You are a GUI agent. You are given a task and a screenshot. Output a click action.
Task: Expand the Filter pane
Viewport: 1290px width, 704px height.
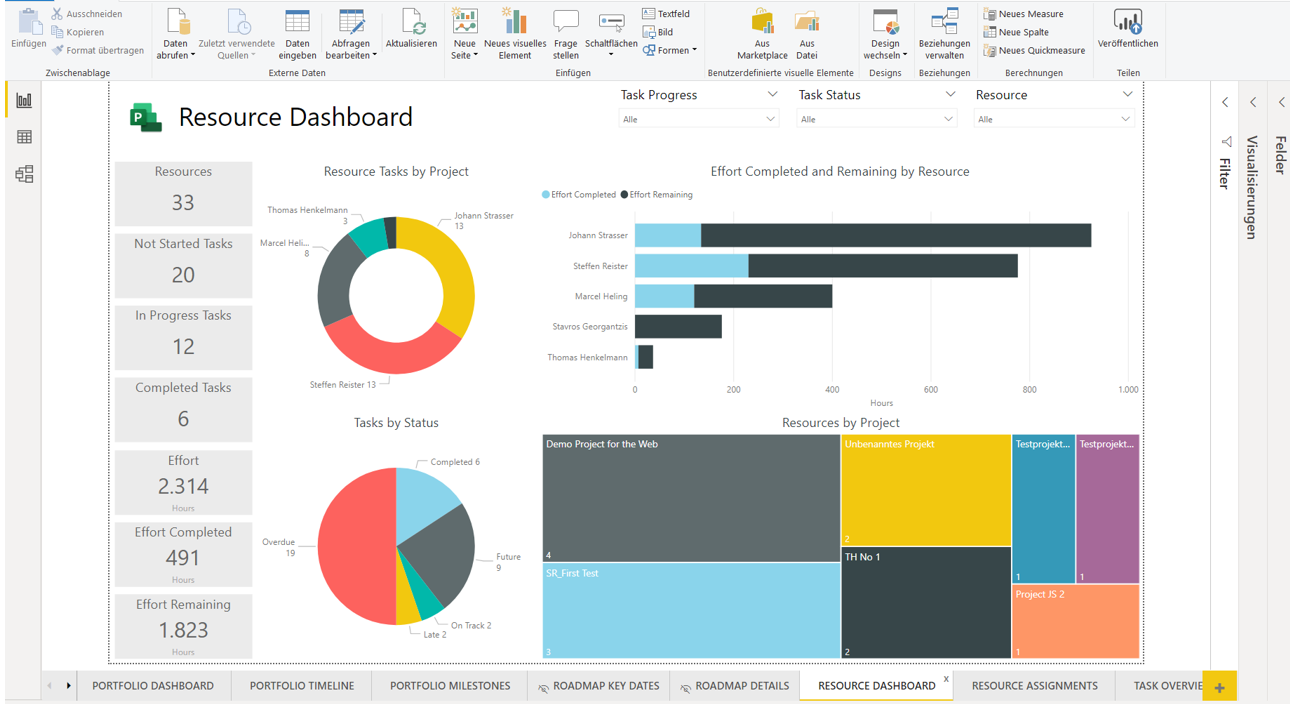[1225, 102]
